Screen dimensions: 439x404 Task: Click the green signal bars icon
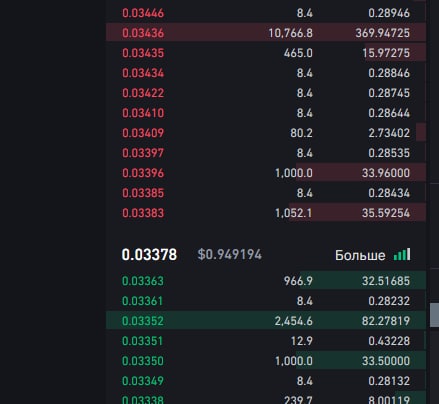point(402,255)
